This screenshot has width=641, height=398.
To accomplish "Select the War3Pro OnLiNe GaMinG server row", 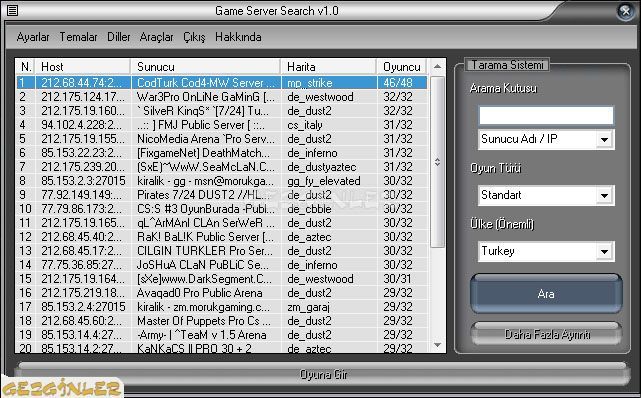I will click(x=222, y=97).
